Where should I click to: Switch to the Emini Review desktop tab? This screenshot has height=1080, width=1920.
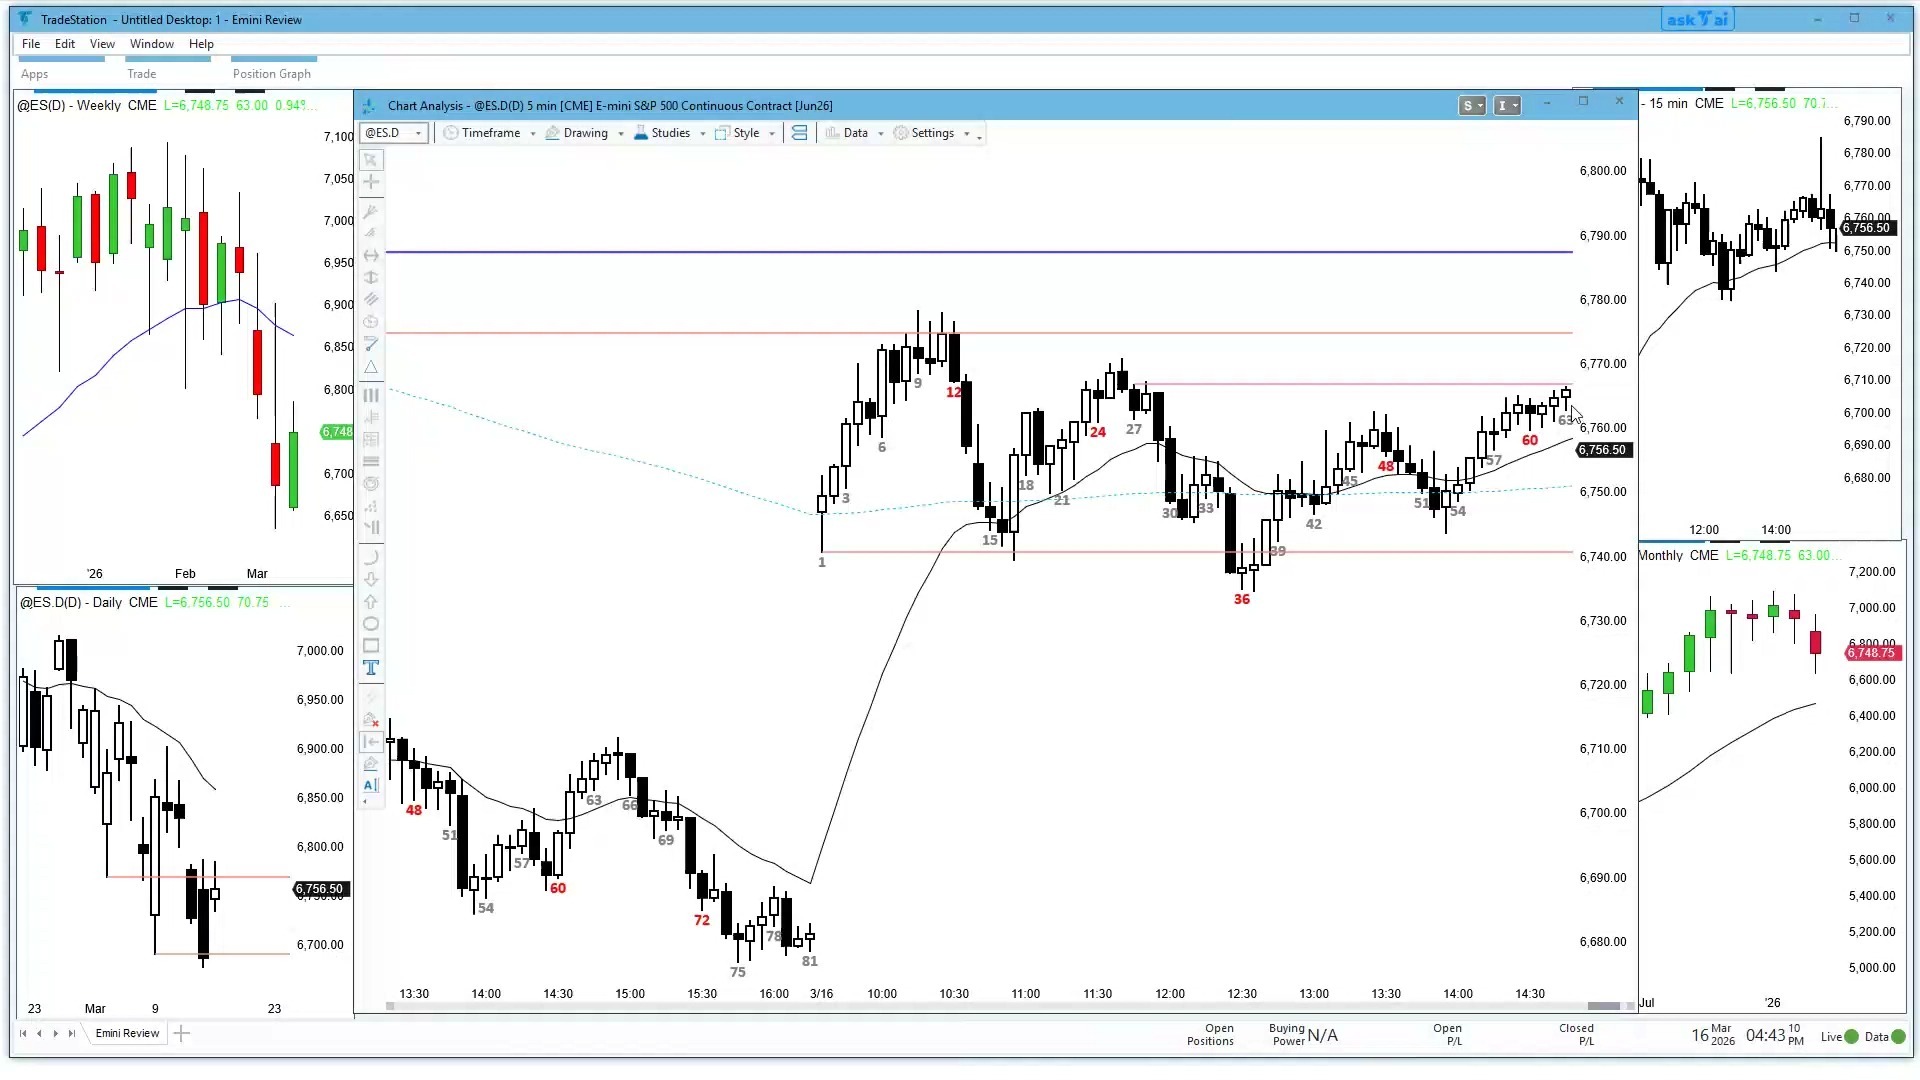tap(127, 1034)
